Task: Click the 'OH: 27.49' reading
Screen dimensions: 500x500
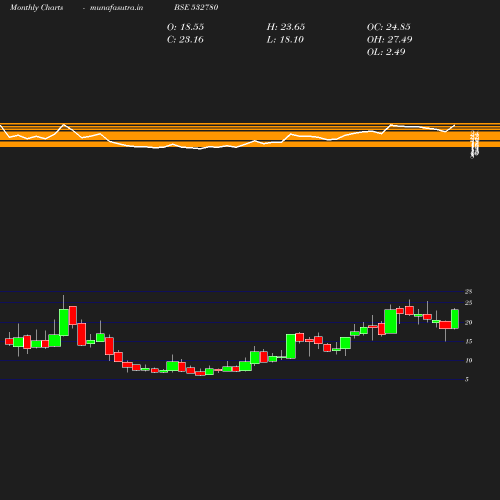Action: (x=389, y=39)
